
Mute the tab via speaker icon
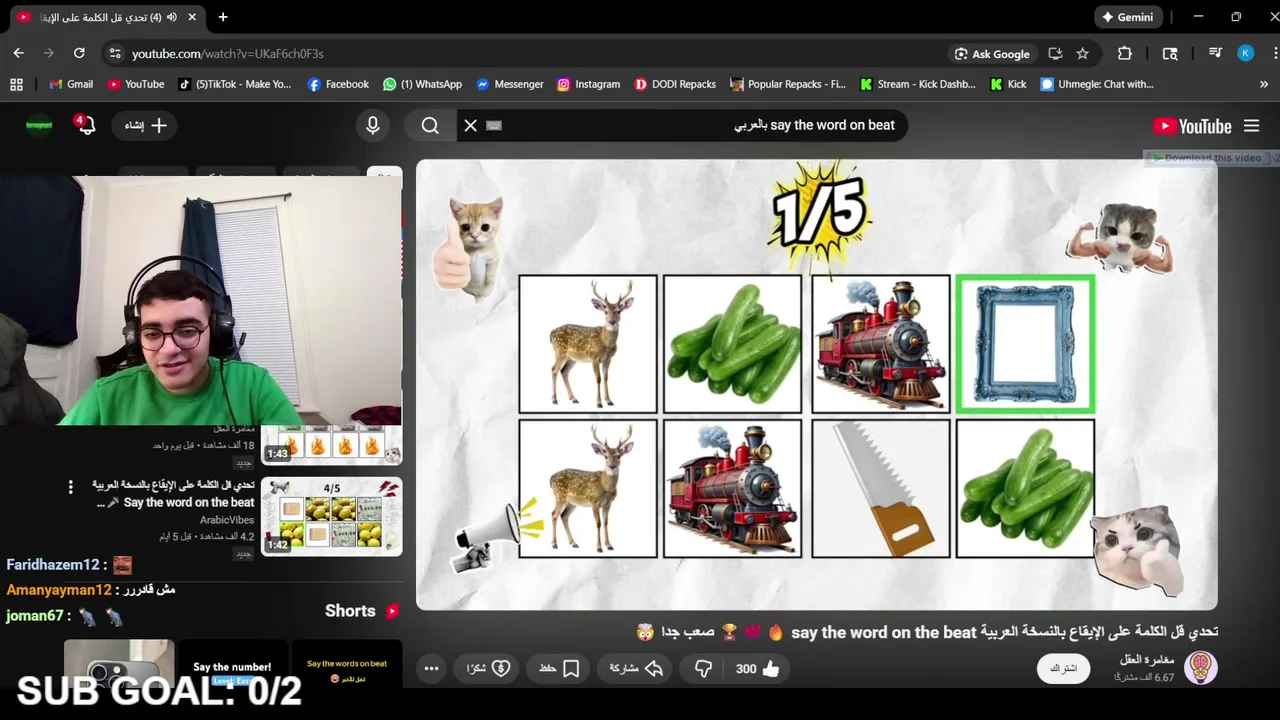[x=172, y=17]
